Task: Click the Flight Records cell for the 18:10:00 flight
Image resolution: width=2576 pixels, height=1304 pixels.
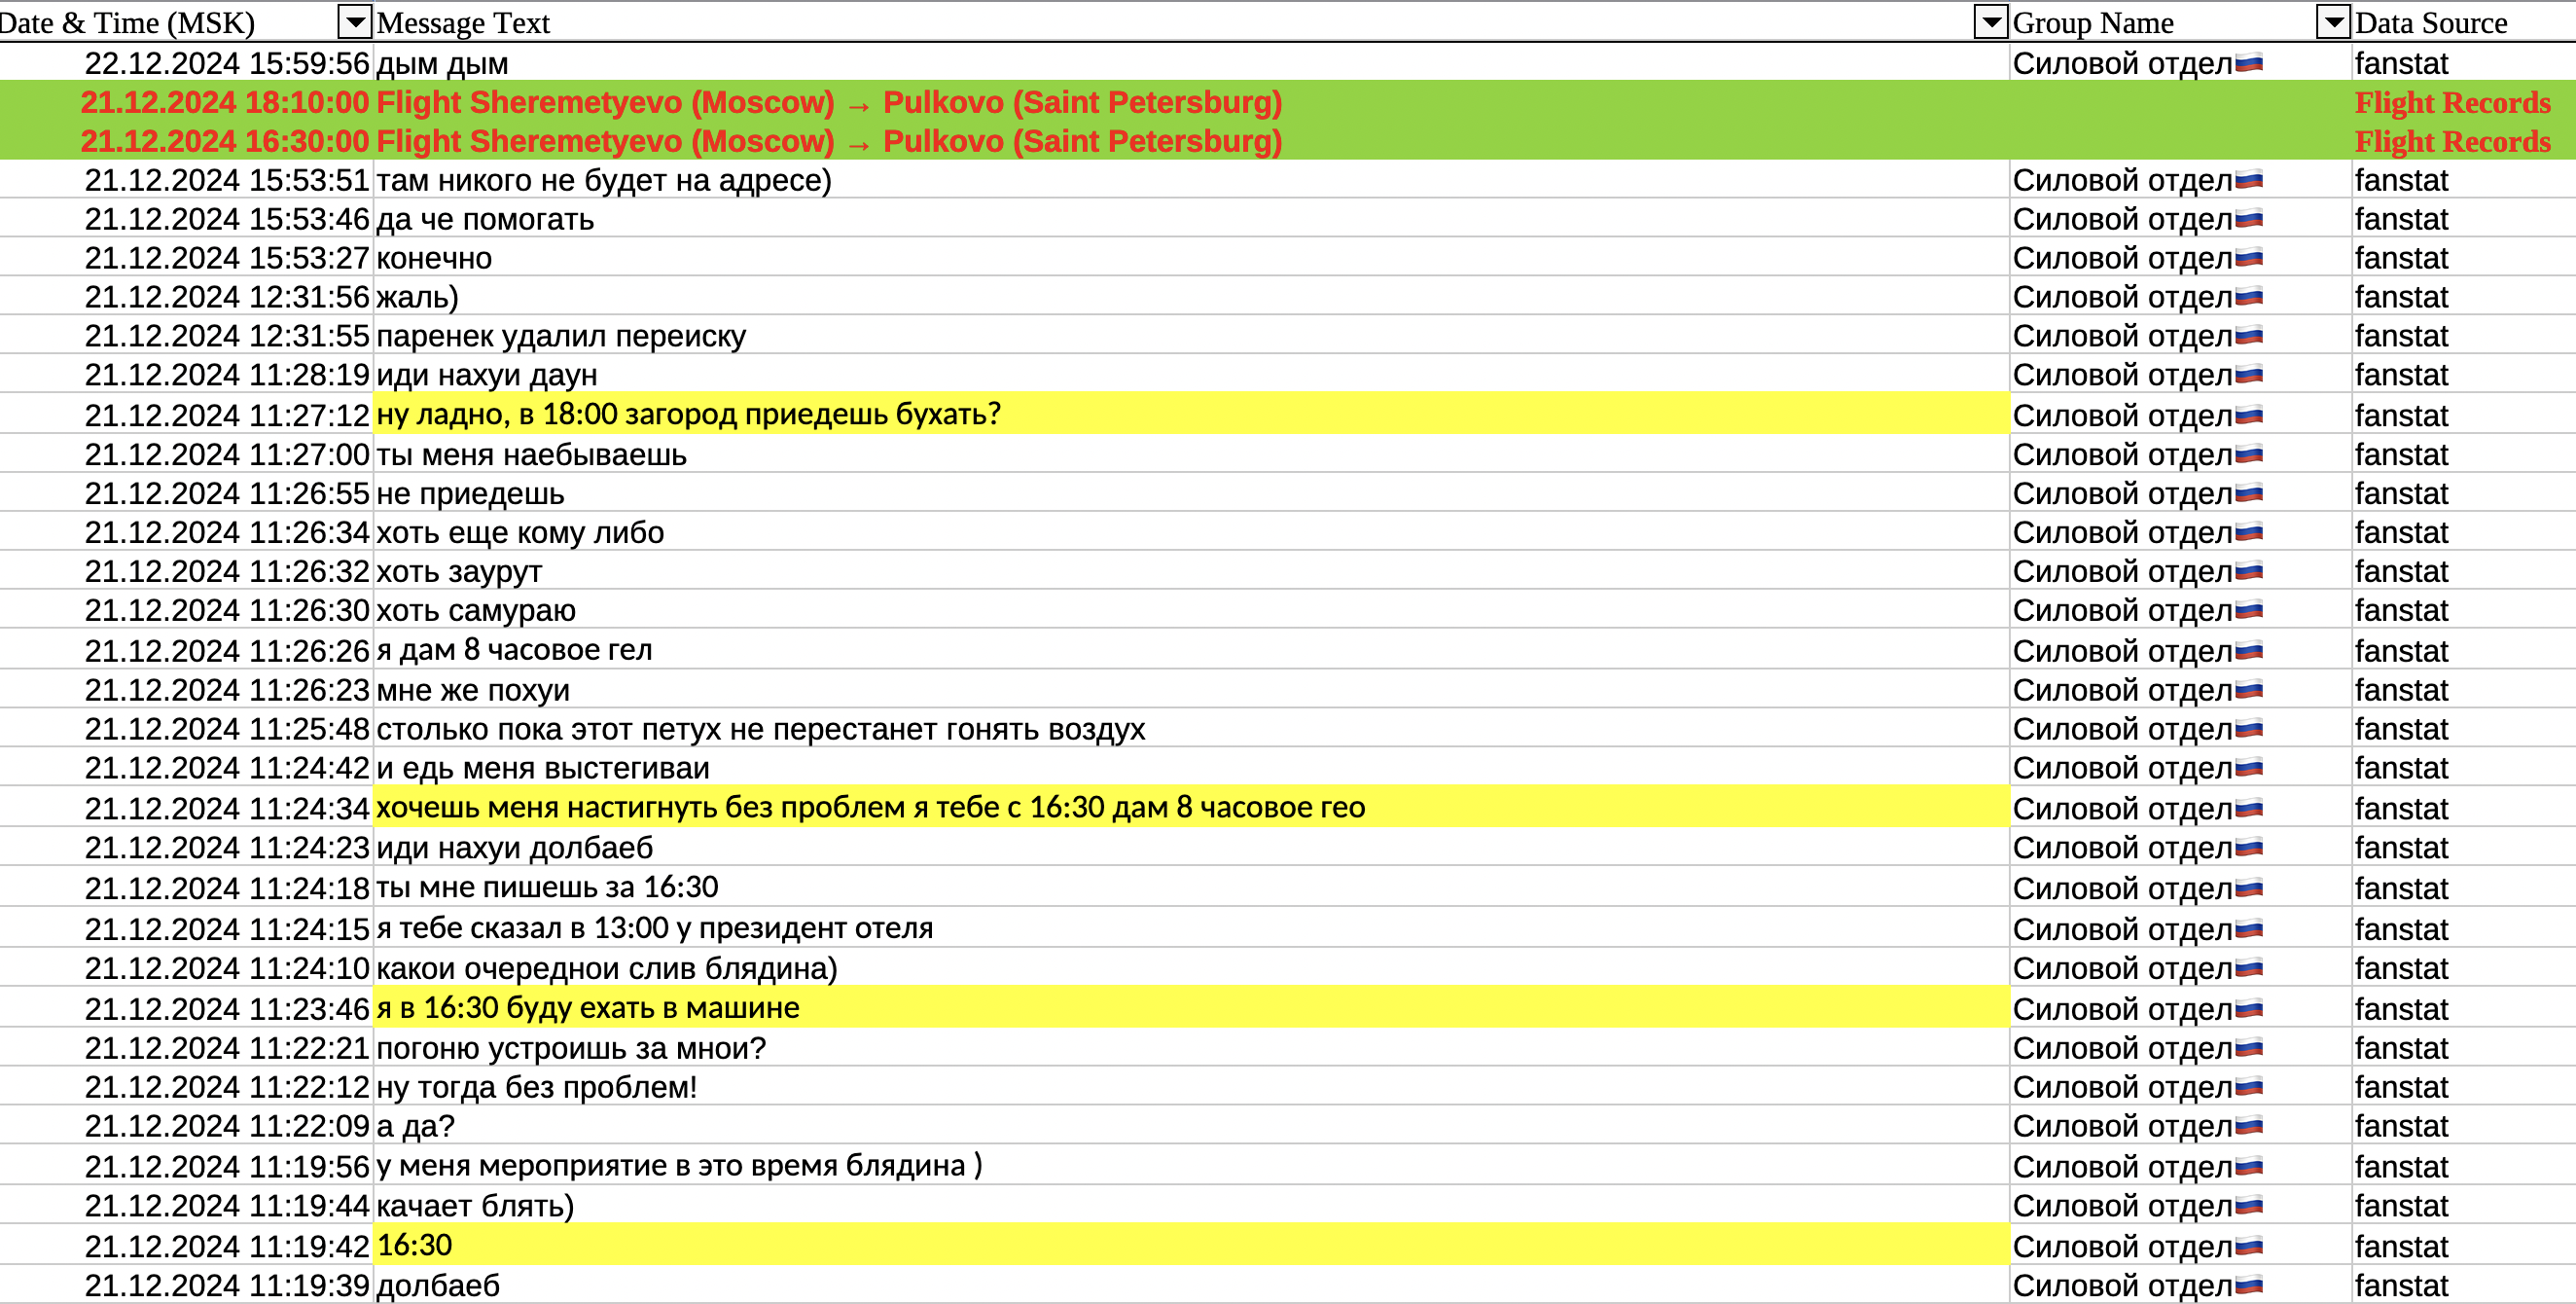Action: (2452, 102)
